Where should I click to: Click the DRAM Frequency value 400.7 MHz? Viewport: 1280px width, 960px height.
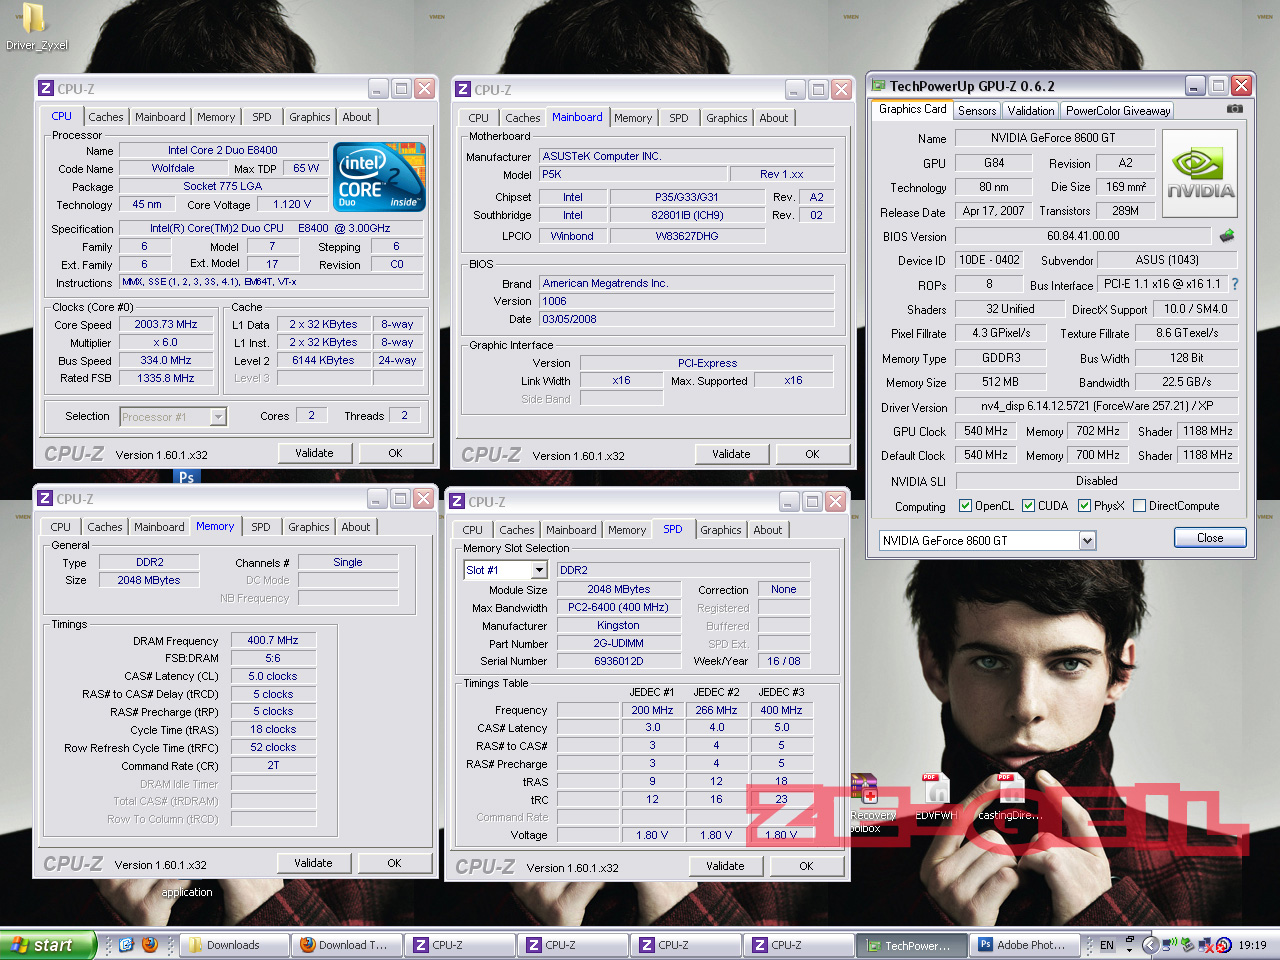(x=273, y=640)
